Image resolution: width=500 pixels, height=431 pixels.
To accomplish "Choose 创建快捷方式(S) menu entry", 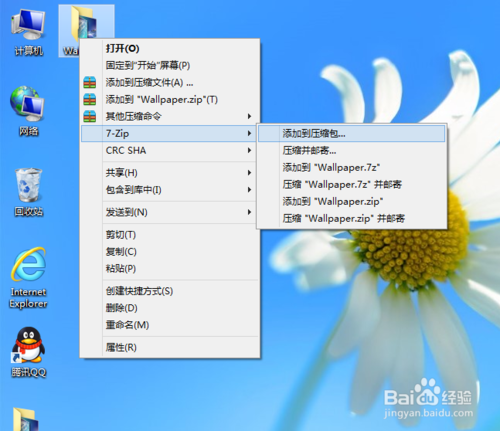I will pos(169,291).
